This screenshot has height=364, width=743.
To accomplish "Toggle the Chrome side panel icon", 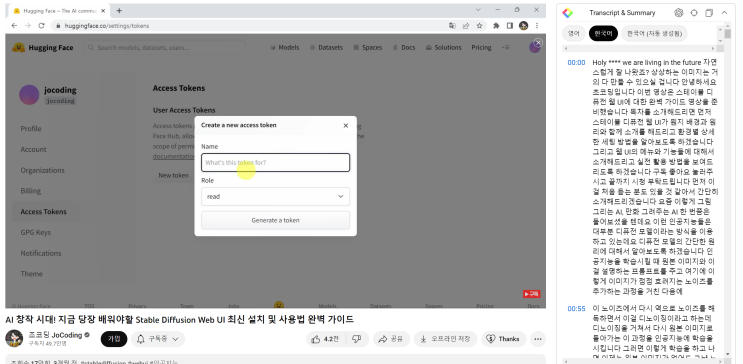I will 510,26.
